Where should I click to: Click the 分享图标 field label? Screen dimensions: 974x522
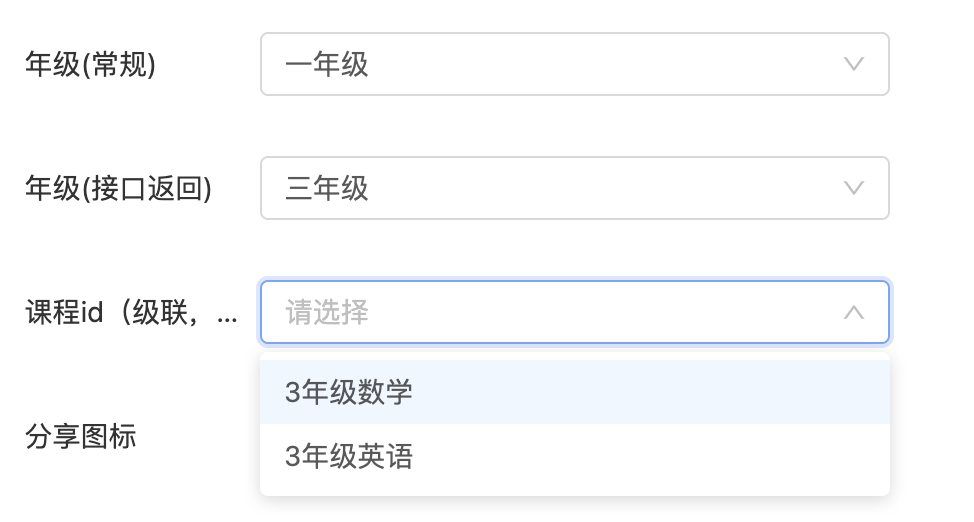[80, 437]
